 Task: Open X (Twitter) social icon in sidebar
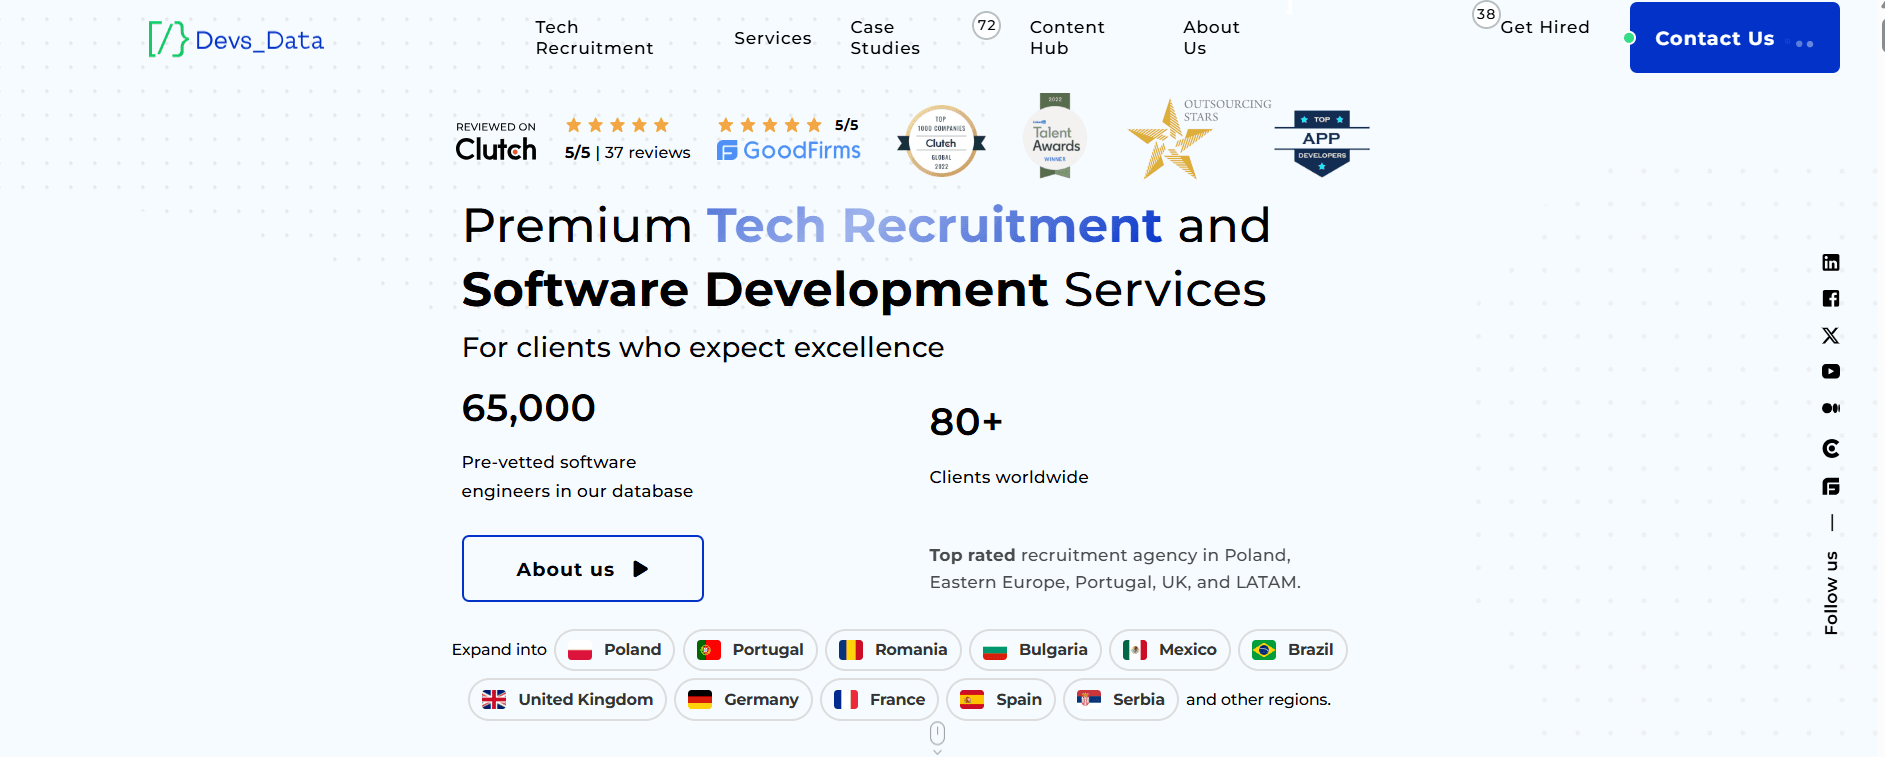pos(1831,335)
